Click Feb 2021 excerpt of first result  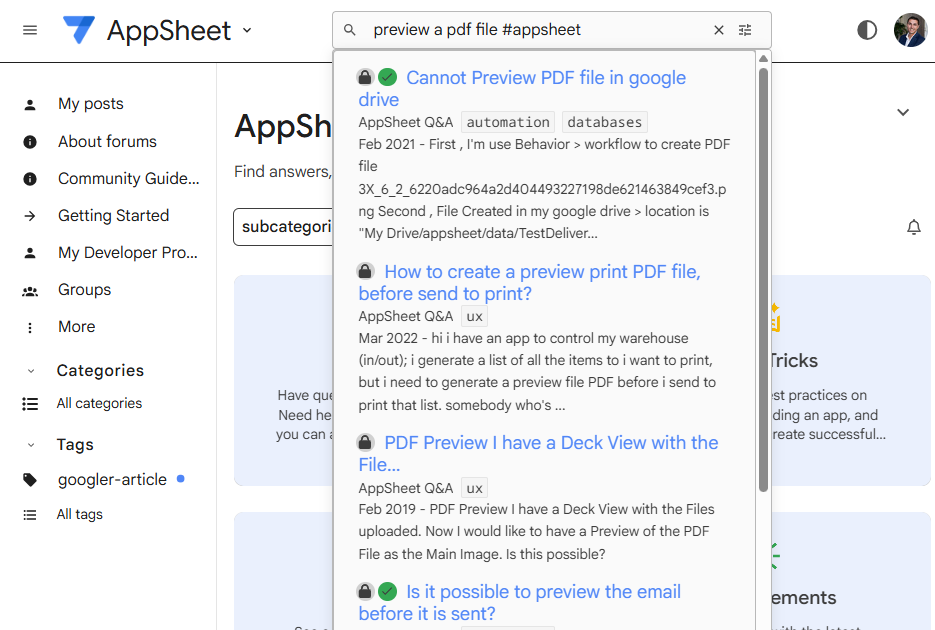pyautogui.click(x=543, y=188)
